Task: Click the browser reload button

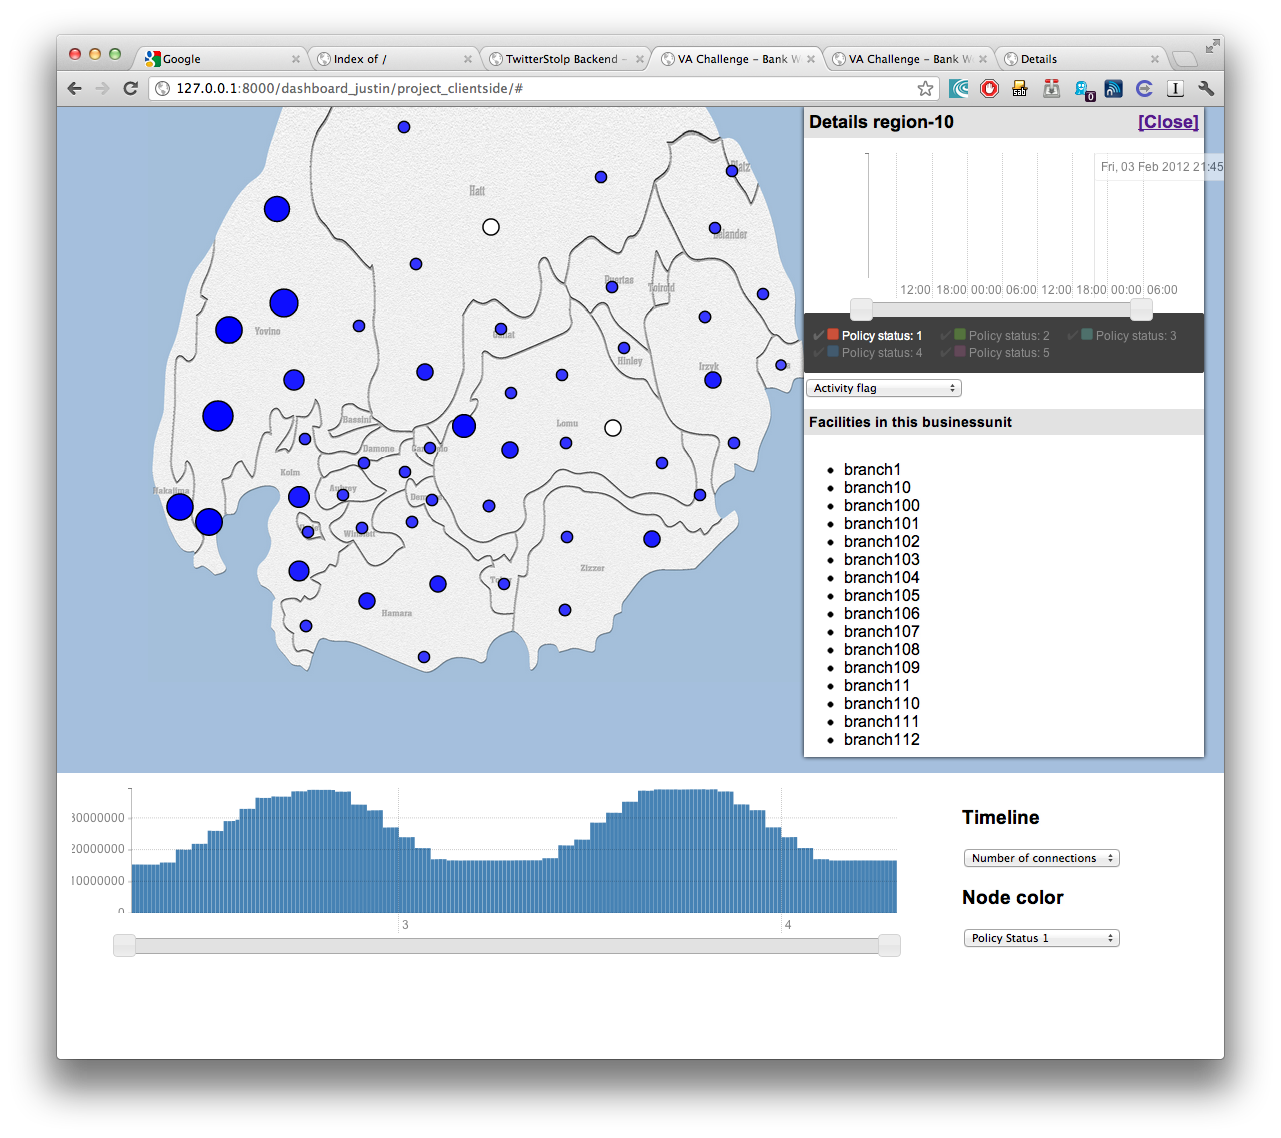Action: tap(130, 89)
